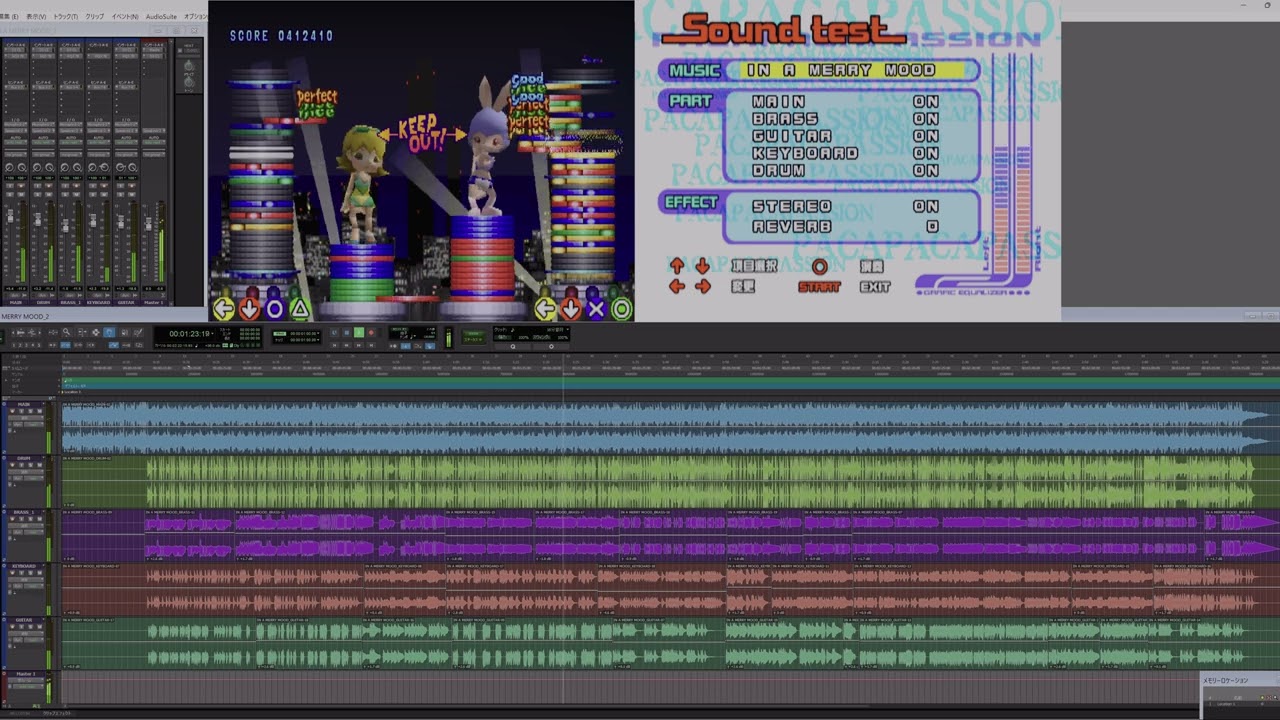1280x720 pixels.
Task: Click the main counter 00:01:23:19 display
Action: [x=189, y=333]
